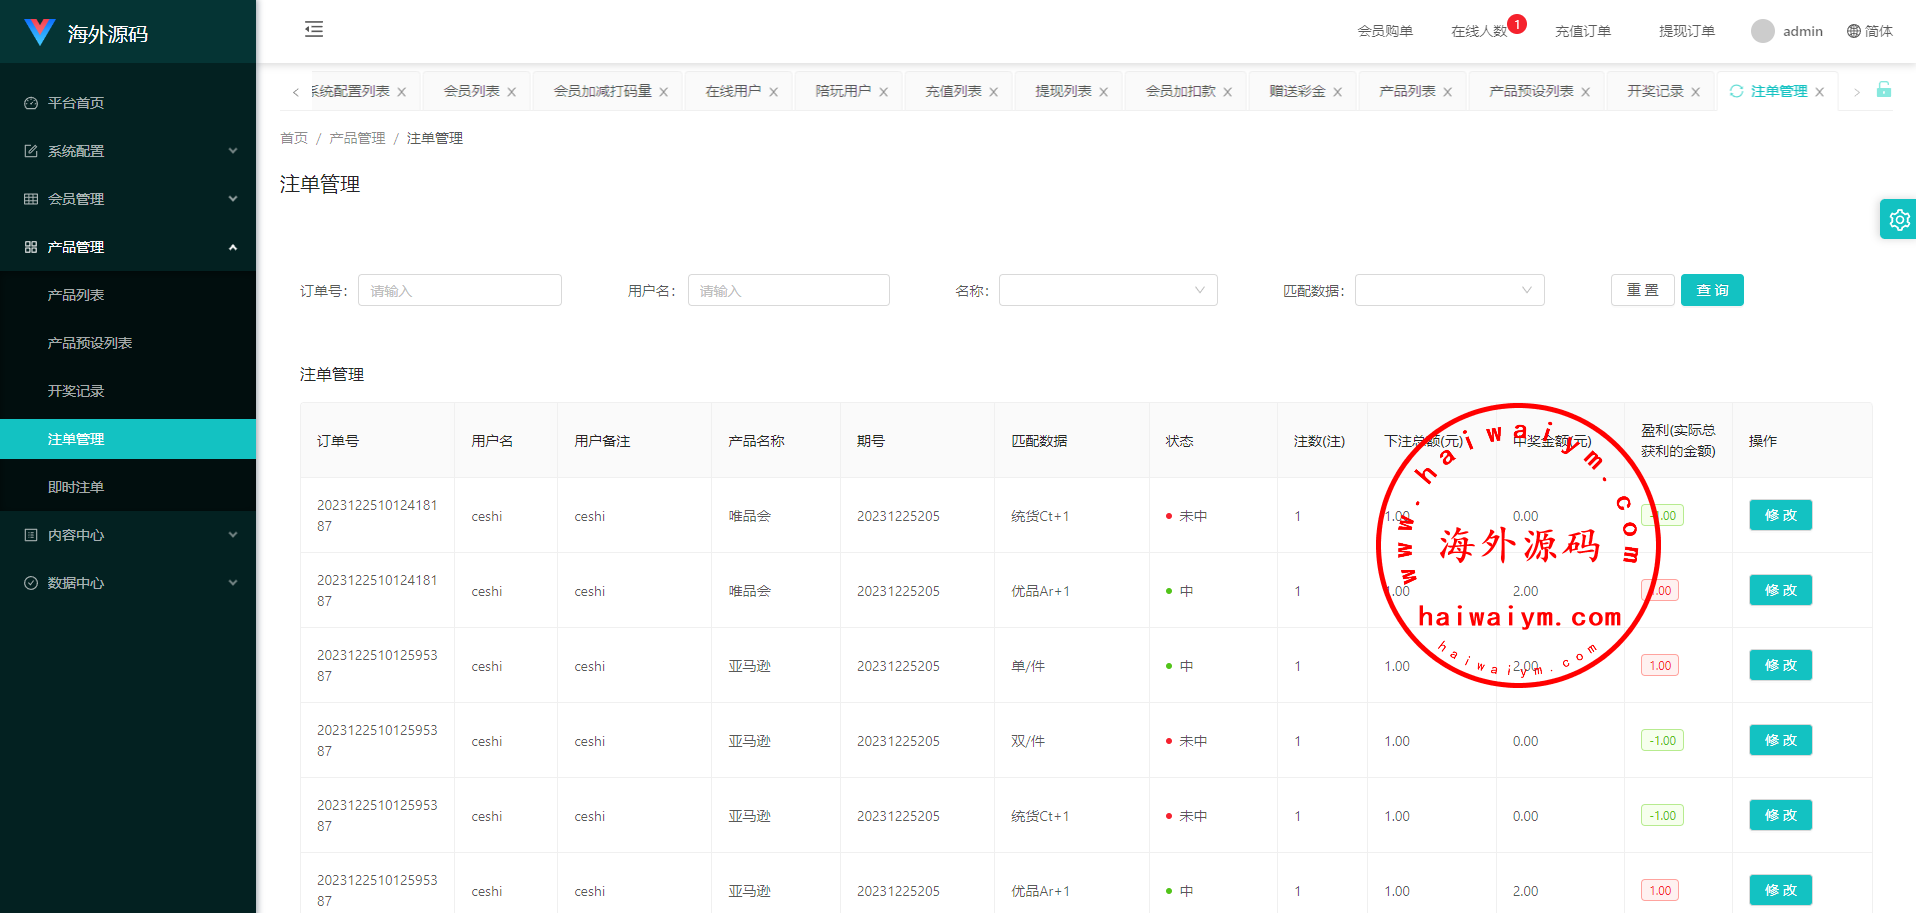Click the lock icon beside the tabs

[1883, 90]
